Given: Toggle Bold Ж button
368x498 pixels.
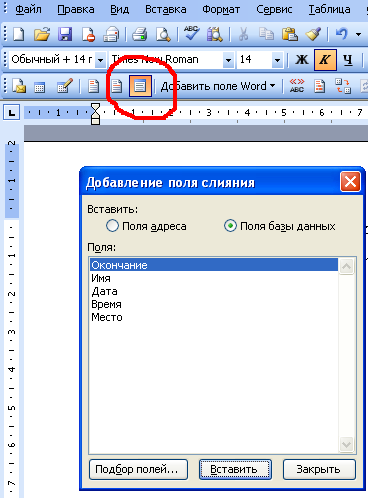Looking at the screenshot, I should click(302, 60).
